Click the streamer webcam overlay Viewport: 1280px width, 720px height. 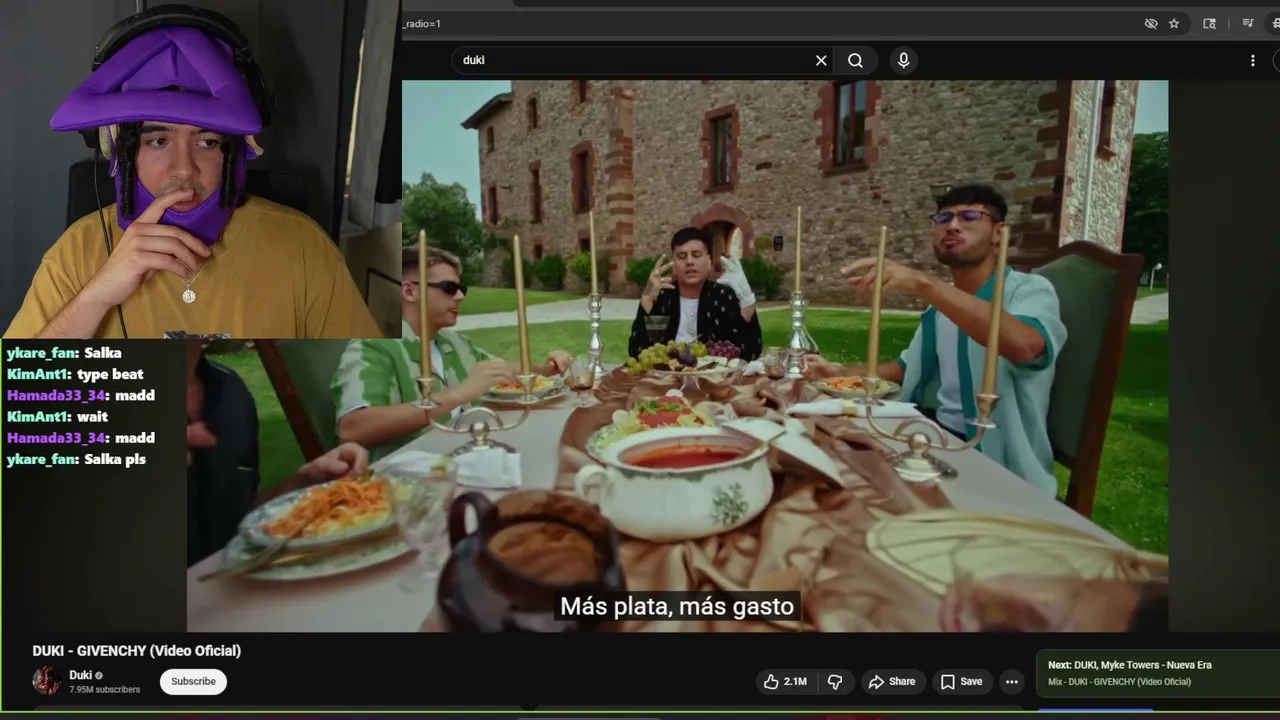tap(200, 169)
